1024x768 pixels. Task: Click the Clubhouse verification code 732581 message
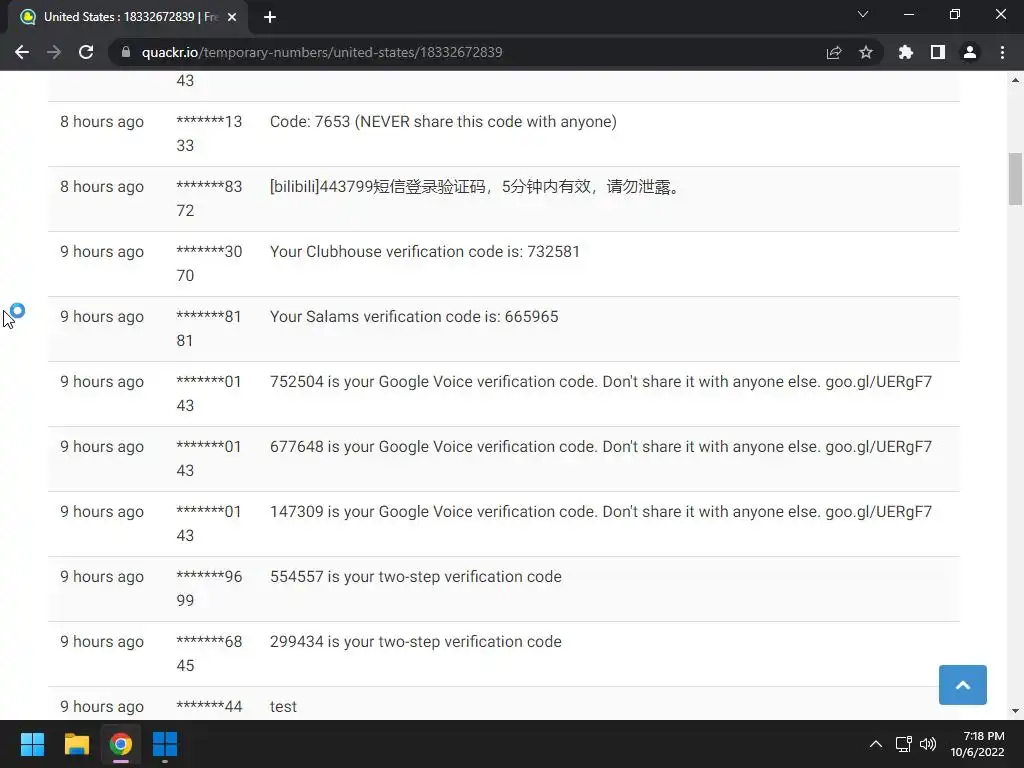[424, 251]
